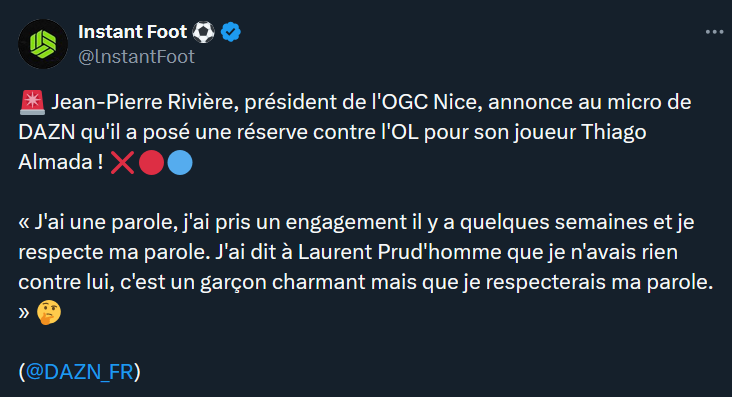This screenshot has width=732, height=397.
Task: Open the @lnstantFoot handle link
Action: [136, 57]
